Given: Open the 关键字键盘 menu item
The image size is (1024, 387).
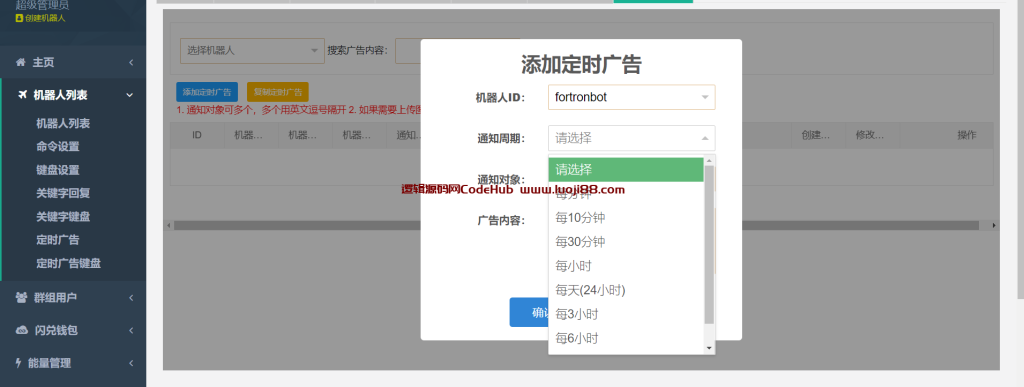Looking at the screenshot, I should point(63,217).
